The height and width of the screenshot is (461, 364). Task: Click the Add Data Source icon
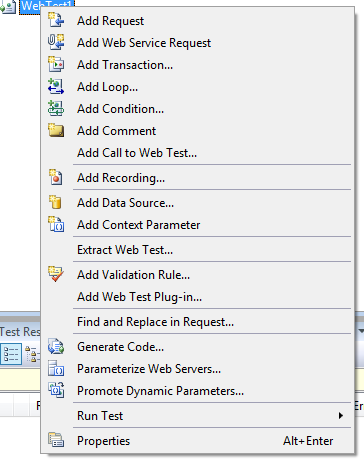point(55,202)
